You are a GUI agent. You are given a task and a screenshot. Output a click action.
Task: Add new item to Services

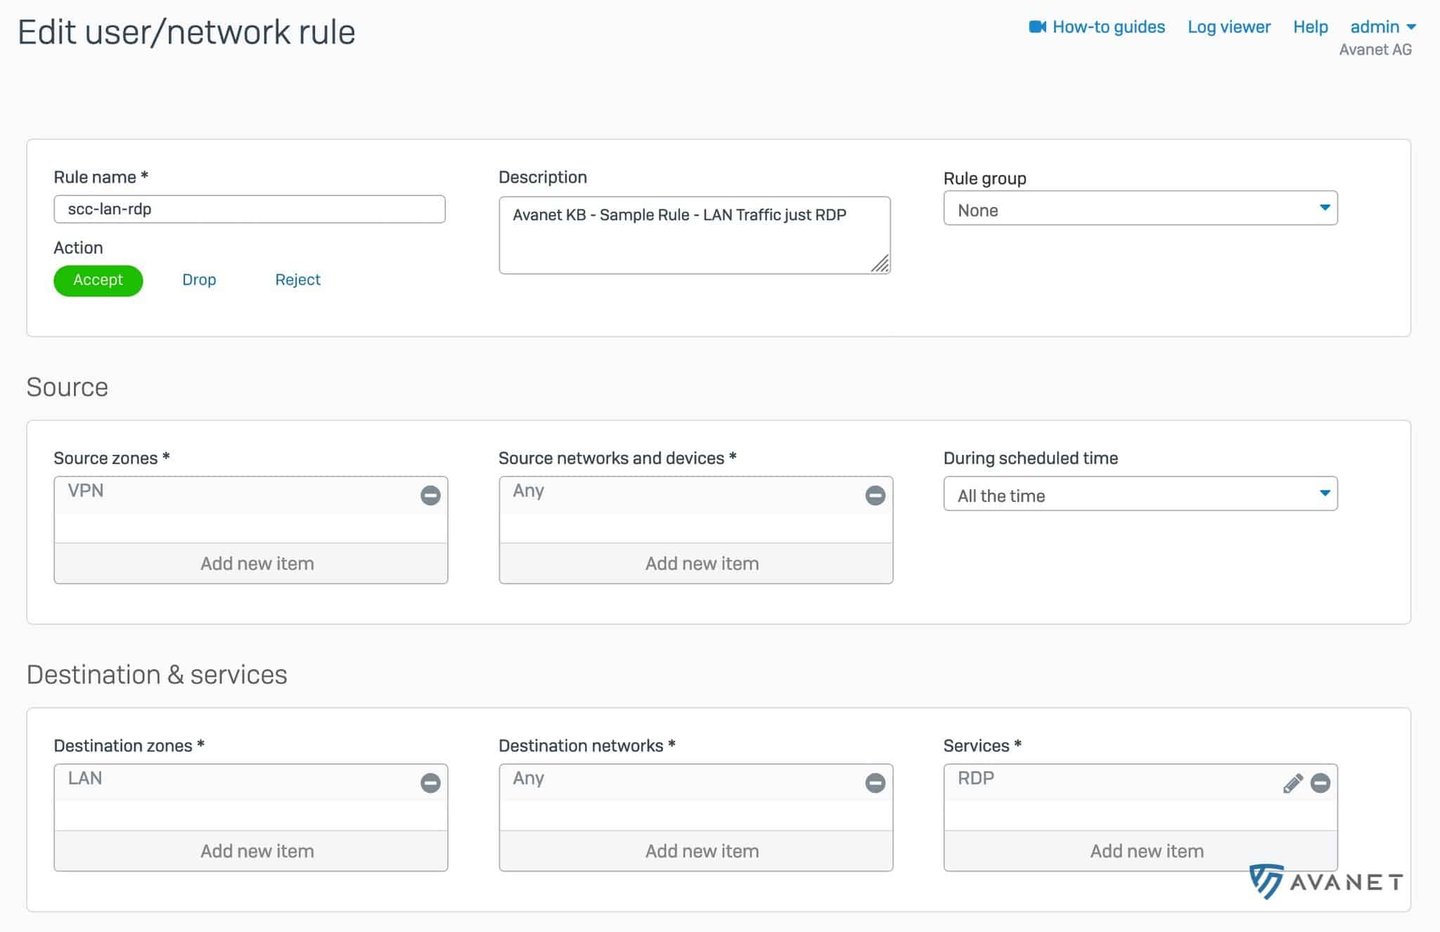(1140, 851)
